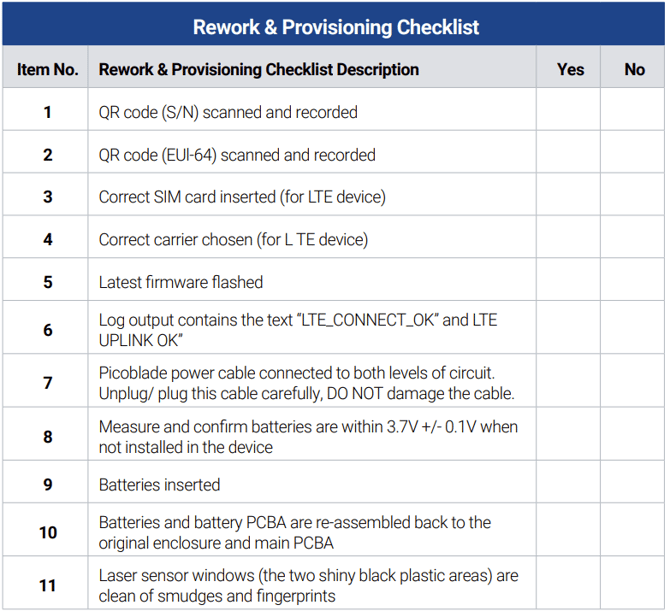Screen dimensions: 670x611
Task: Click the Rework & Provisioning Checklist title
Action: coord(335,27)
